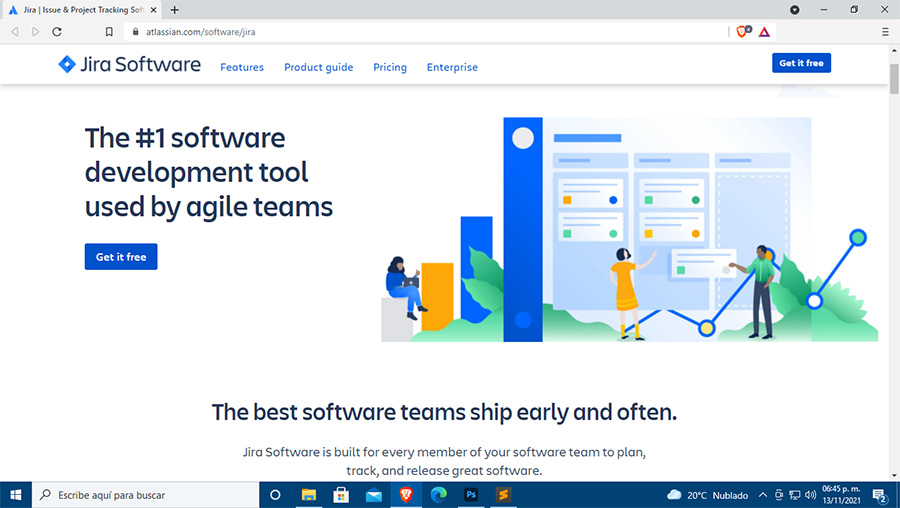The width and height of the screenshot is (900, 508).
Task: Open the browser hamburger menu
Action: click(x=885, y=32)
